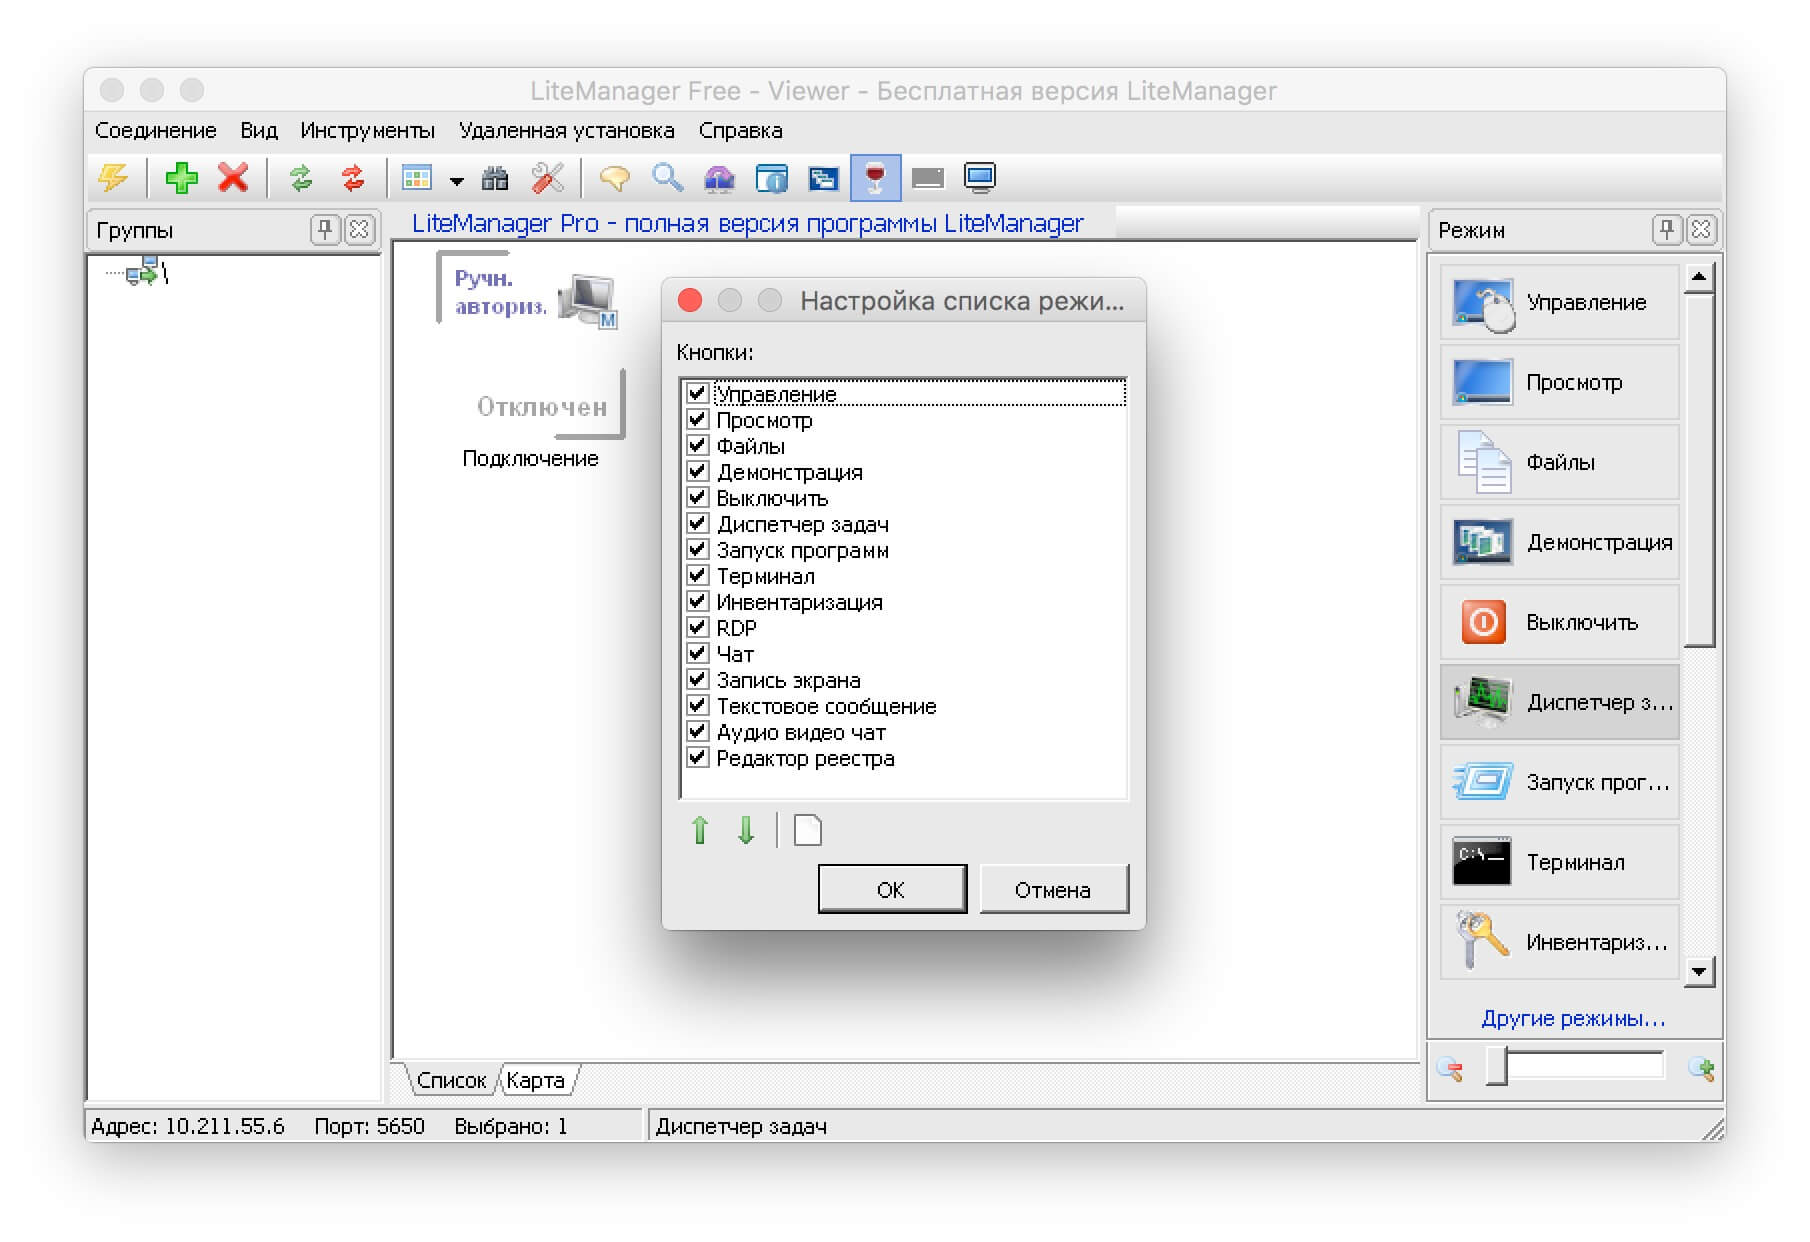Viewport: 1810px width, 1242px height.
Task: Click the Запуск прог... mode icon
Action: (x=1483, y=782)
